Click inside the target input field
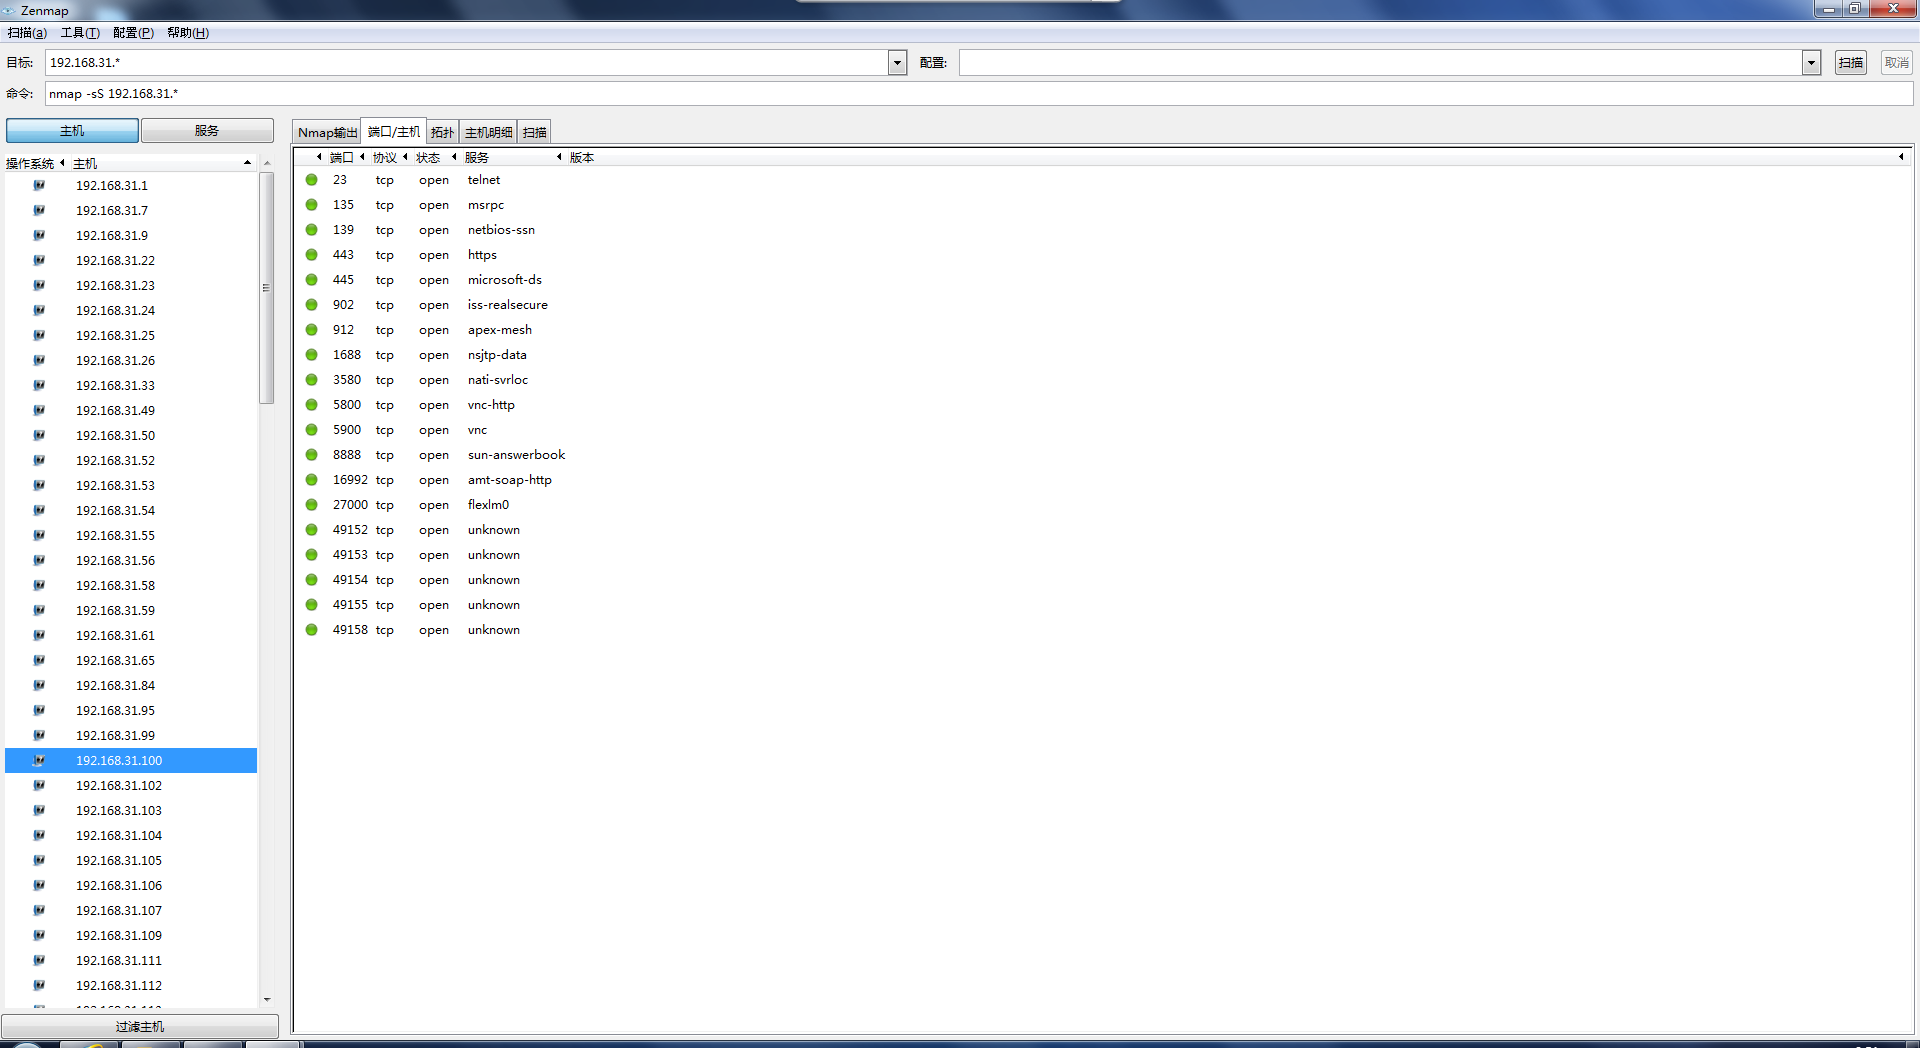 coord(466,63)
